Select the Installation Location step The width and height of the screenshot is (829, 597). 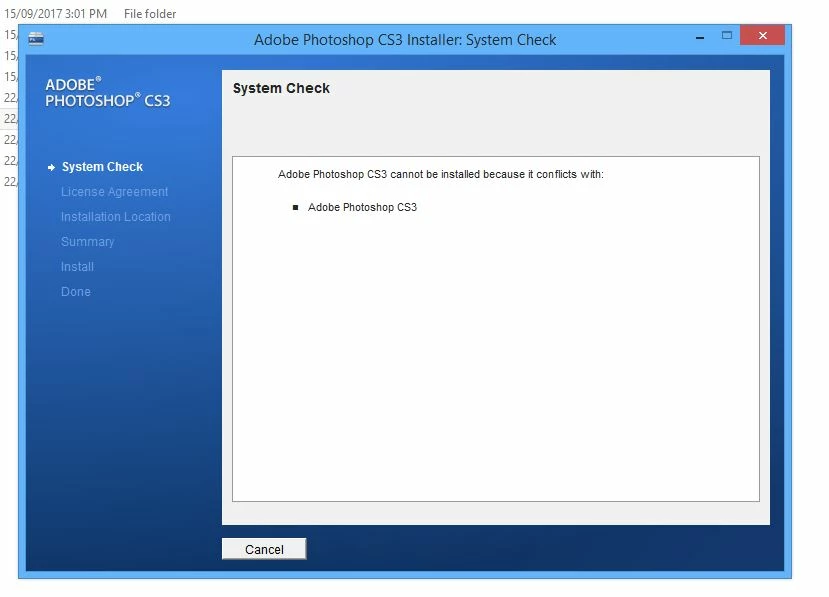(115, 217)
